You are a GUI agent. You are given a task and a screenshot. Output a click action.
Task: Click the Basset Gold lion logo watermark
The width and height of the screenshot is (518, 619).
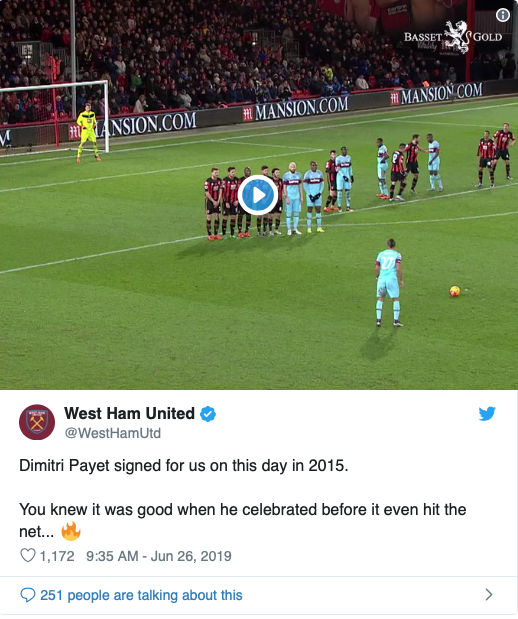(455, 36)
